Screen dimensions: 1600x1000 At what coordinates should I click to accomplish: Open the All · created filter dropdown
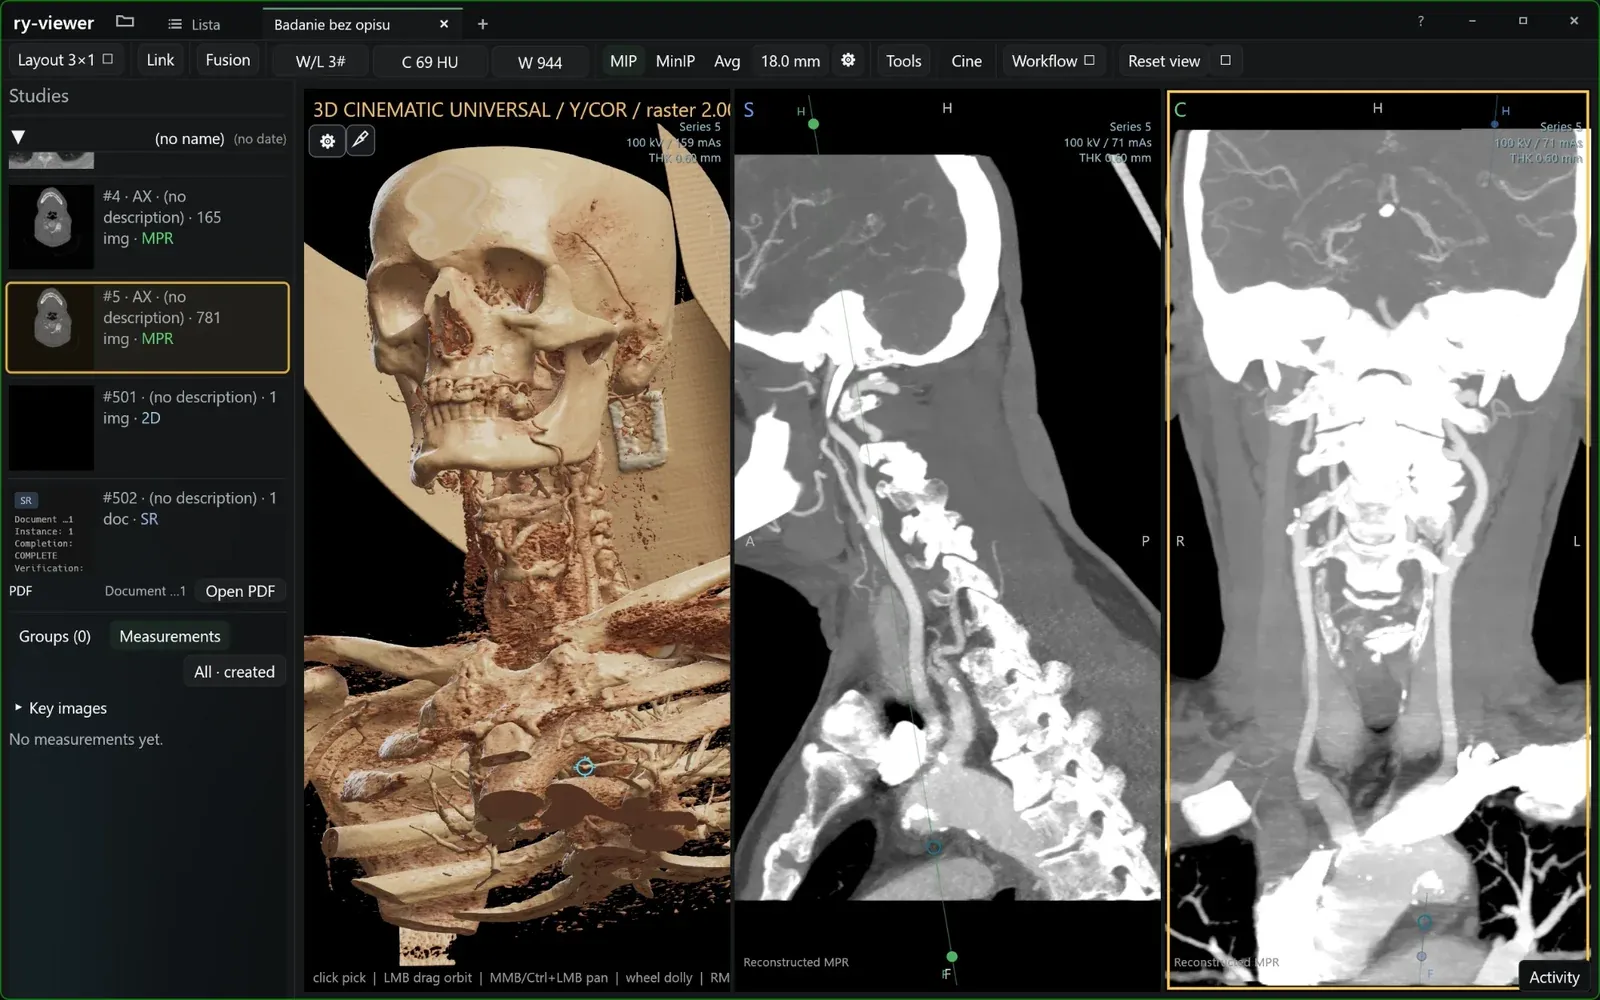pyautogui.click(x=234, y=672)
